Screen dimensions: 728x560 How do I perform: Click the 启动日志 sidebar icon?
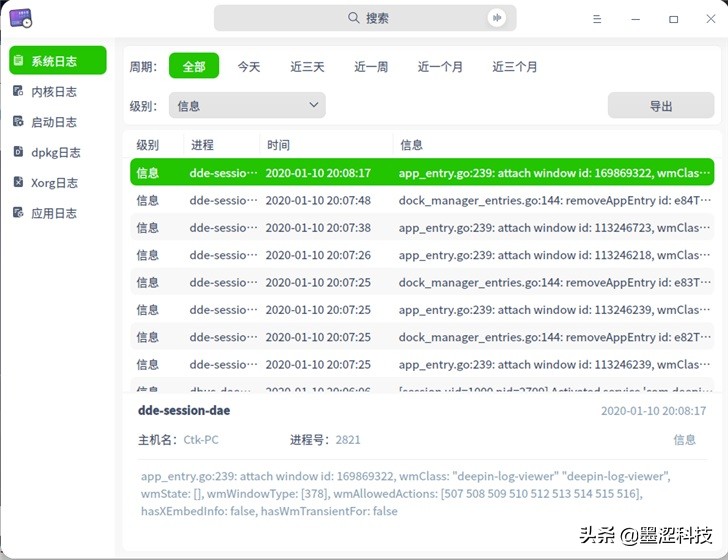[x=18, y=121]
